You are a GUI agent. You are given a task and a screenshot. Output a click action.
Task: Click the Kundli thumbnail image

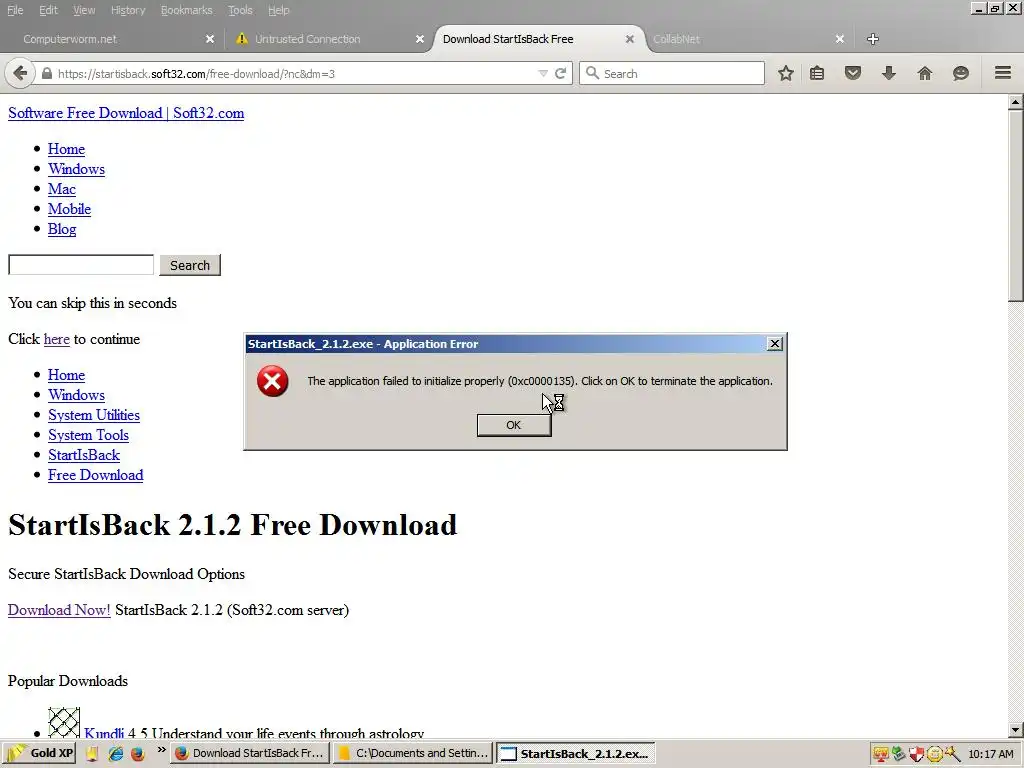(64, 723)
